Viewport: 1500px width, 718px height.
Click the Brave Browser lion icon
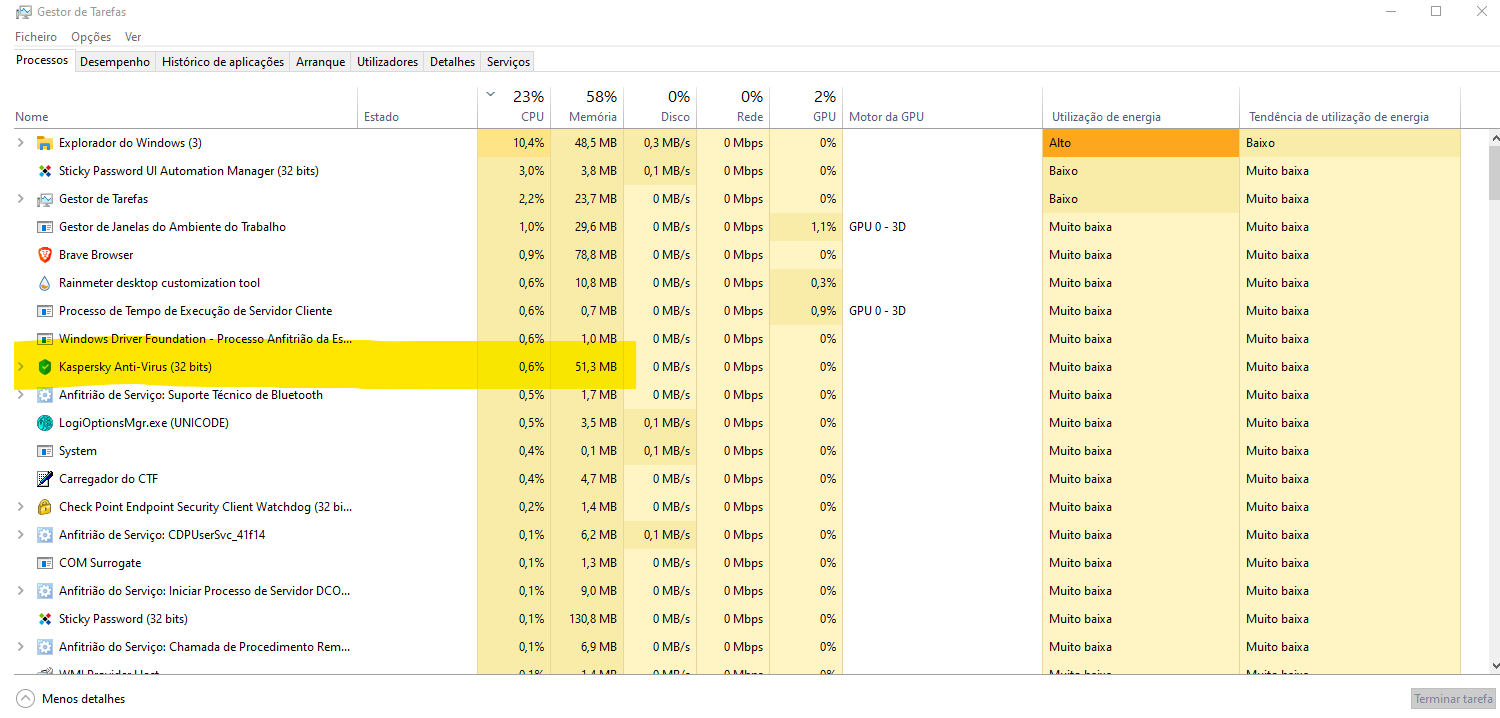[44, 255]
